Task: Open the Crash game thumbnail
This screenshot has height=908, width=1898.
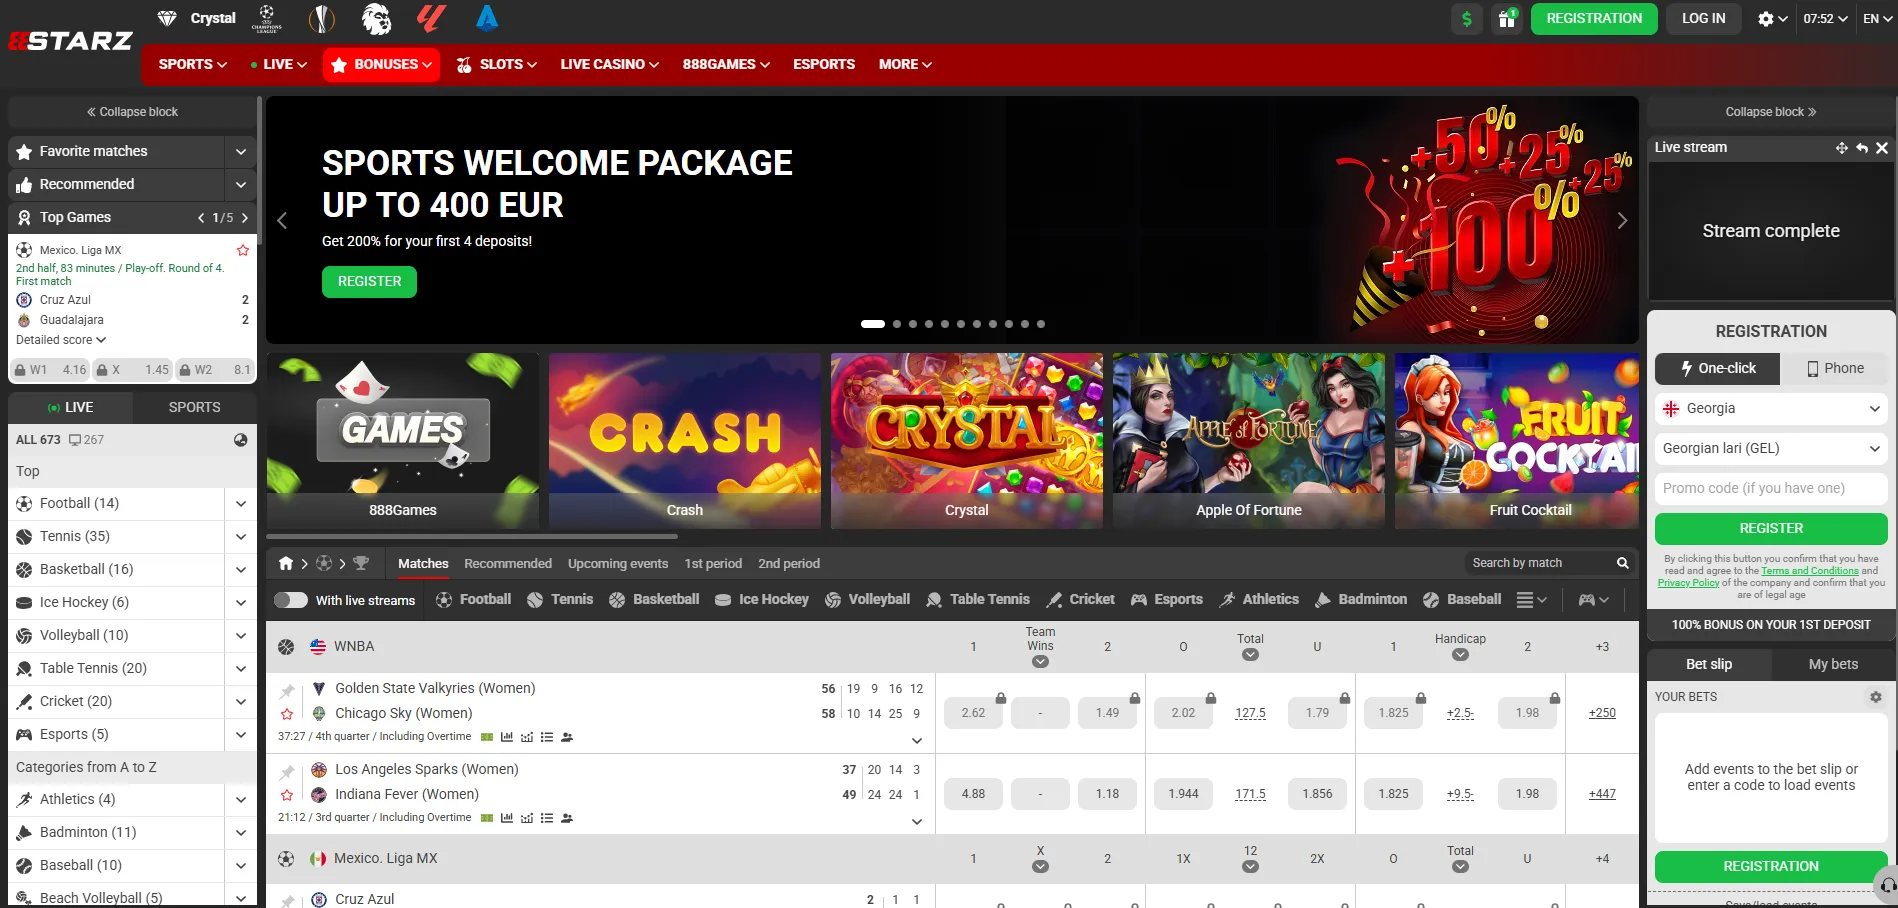Action: (685, 440)
